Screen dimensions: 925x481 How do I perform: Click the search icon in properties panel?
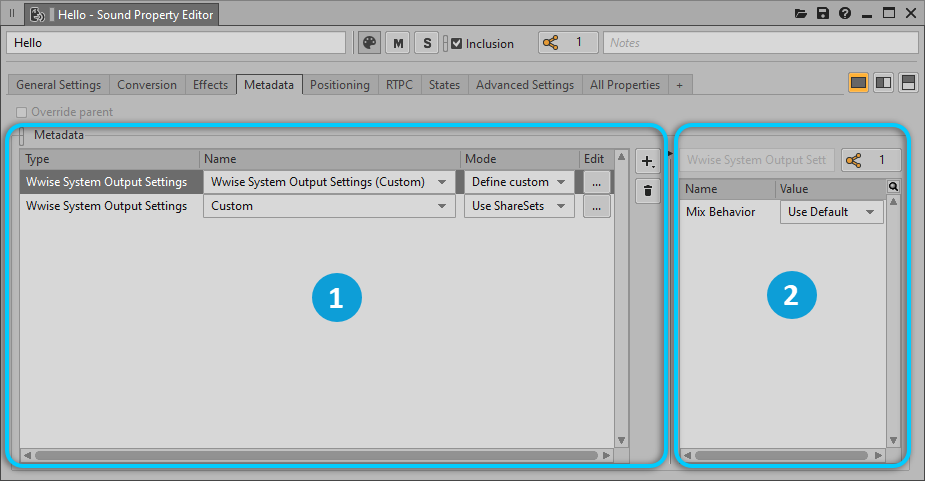(x=893, y=187)
